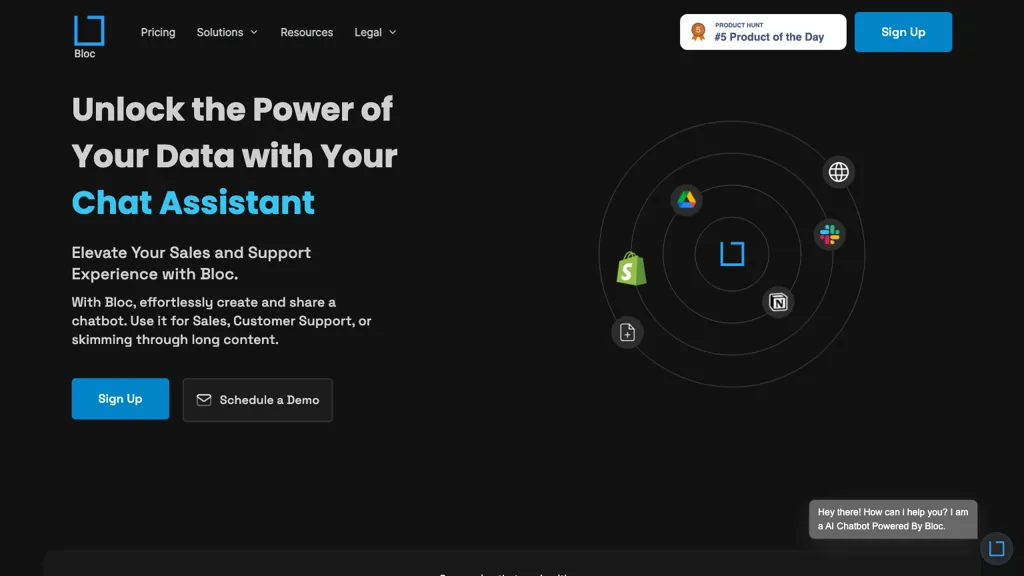Image resolution: width=1024 pixels, height=576 pixels.
Task: Click the globe website icon
Action: click(839, 172)
